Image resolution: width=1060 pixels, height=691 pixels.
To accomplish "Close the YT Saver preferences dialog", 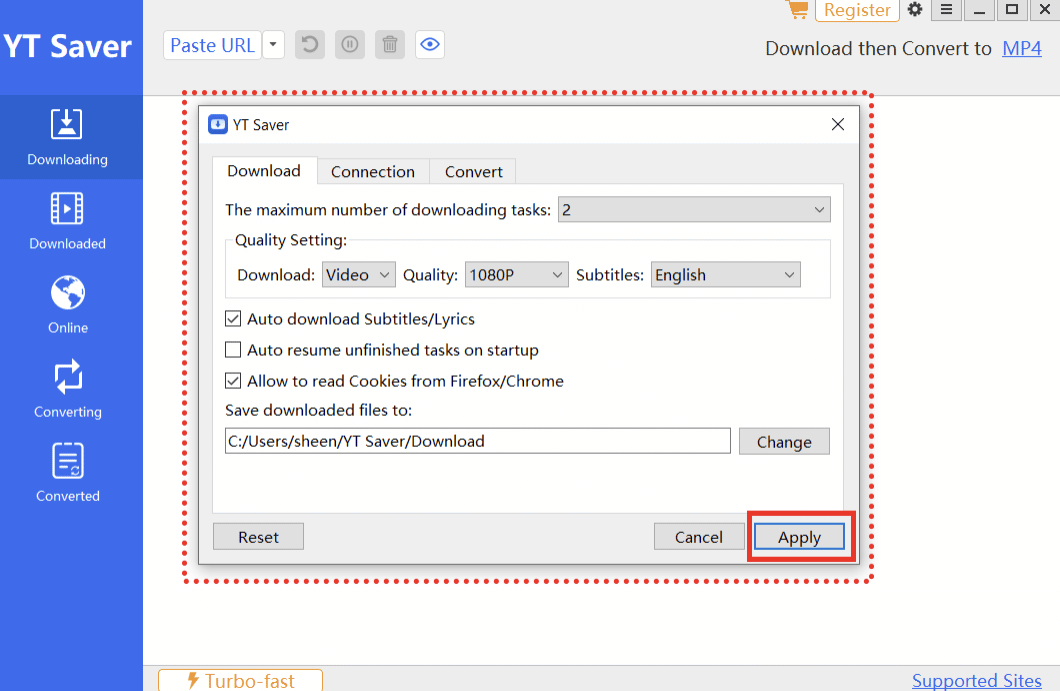I will tap(838, 124).
